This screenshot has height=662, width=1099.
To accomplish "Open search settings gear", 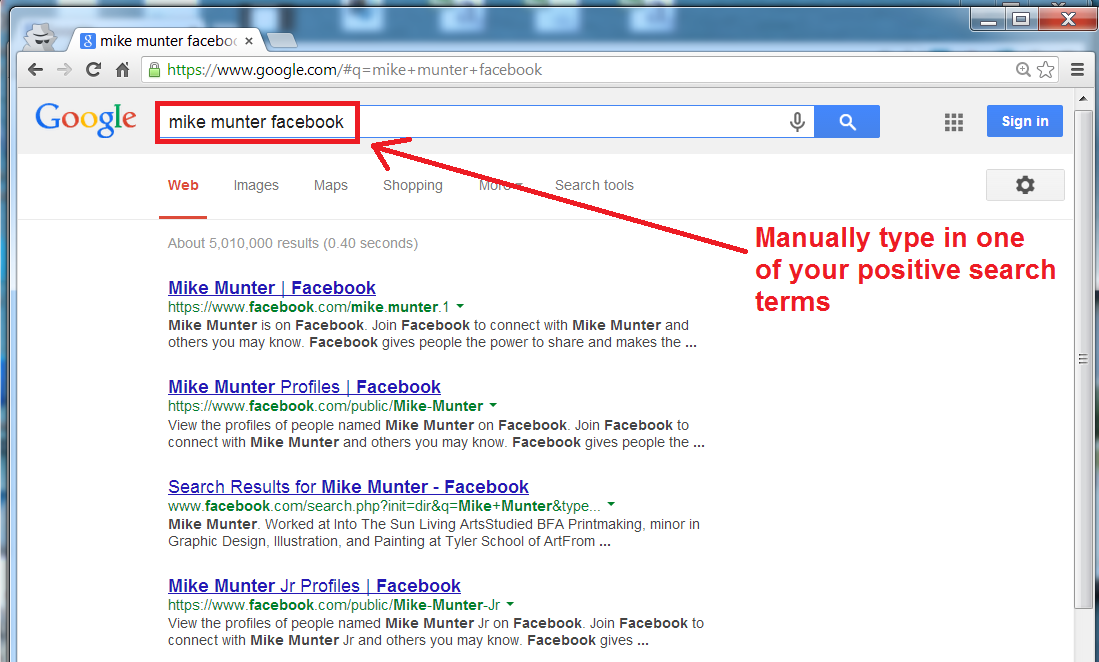I will coord(1025,185).
